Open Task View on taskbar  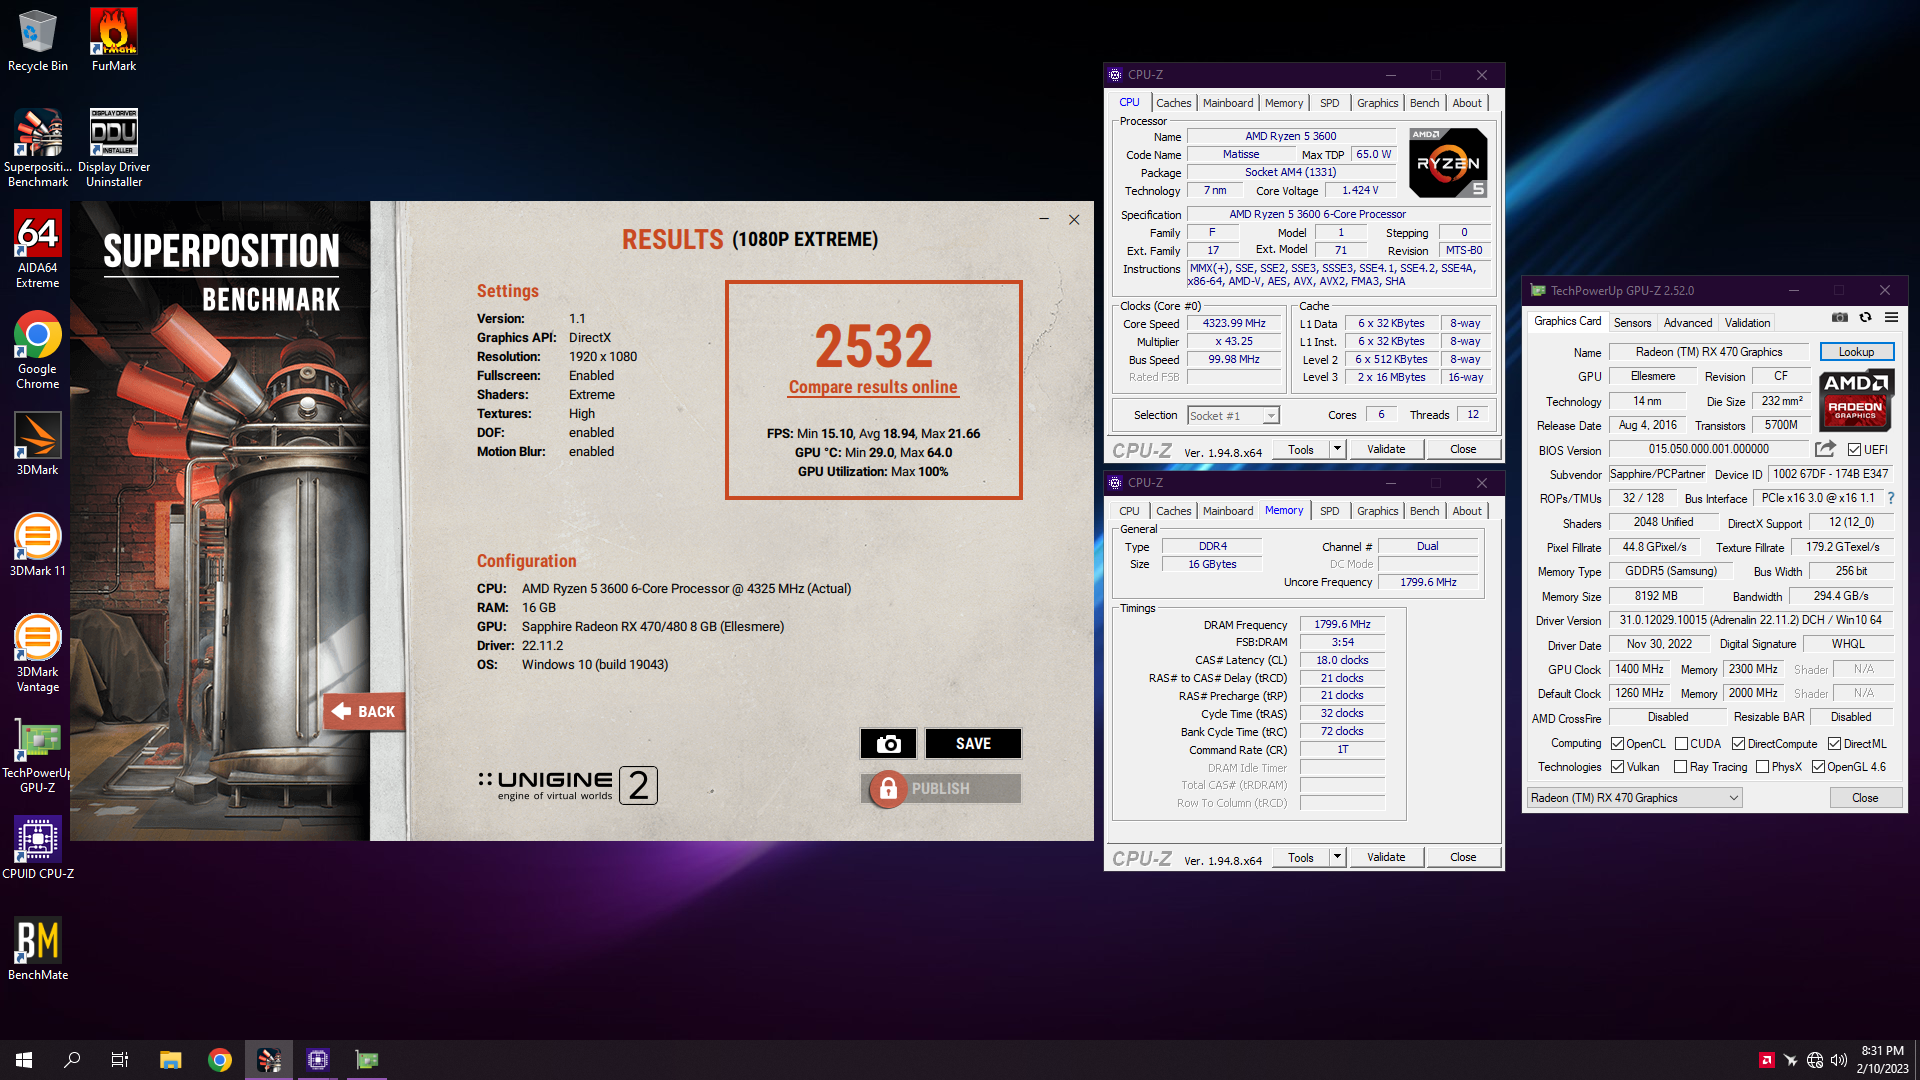[x=120, y=1060]
